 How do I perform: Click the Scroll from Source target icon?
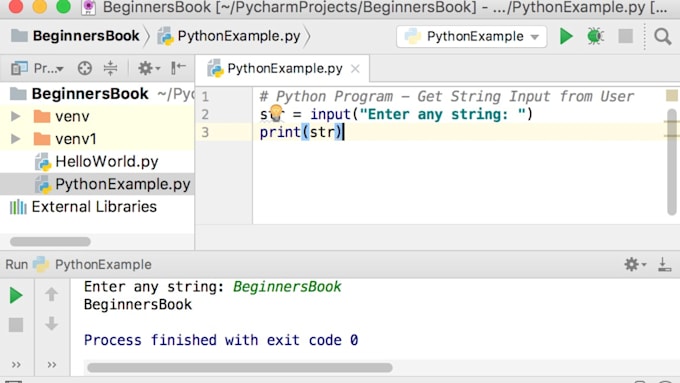(85, 68)
